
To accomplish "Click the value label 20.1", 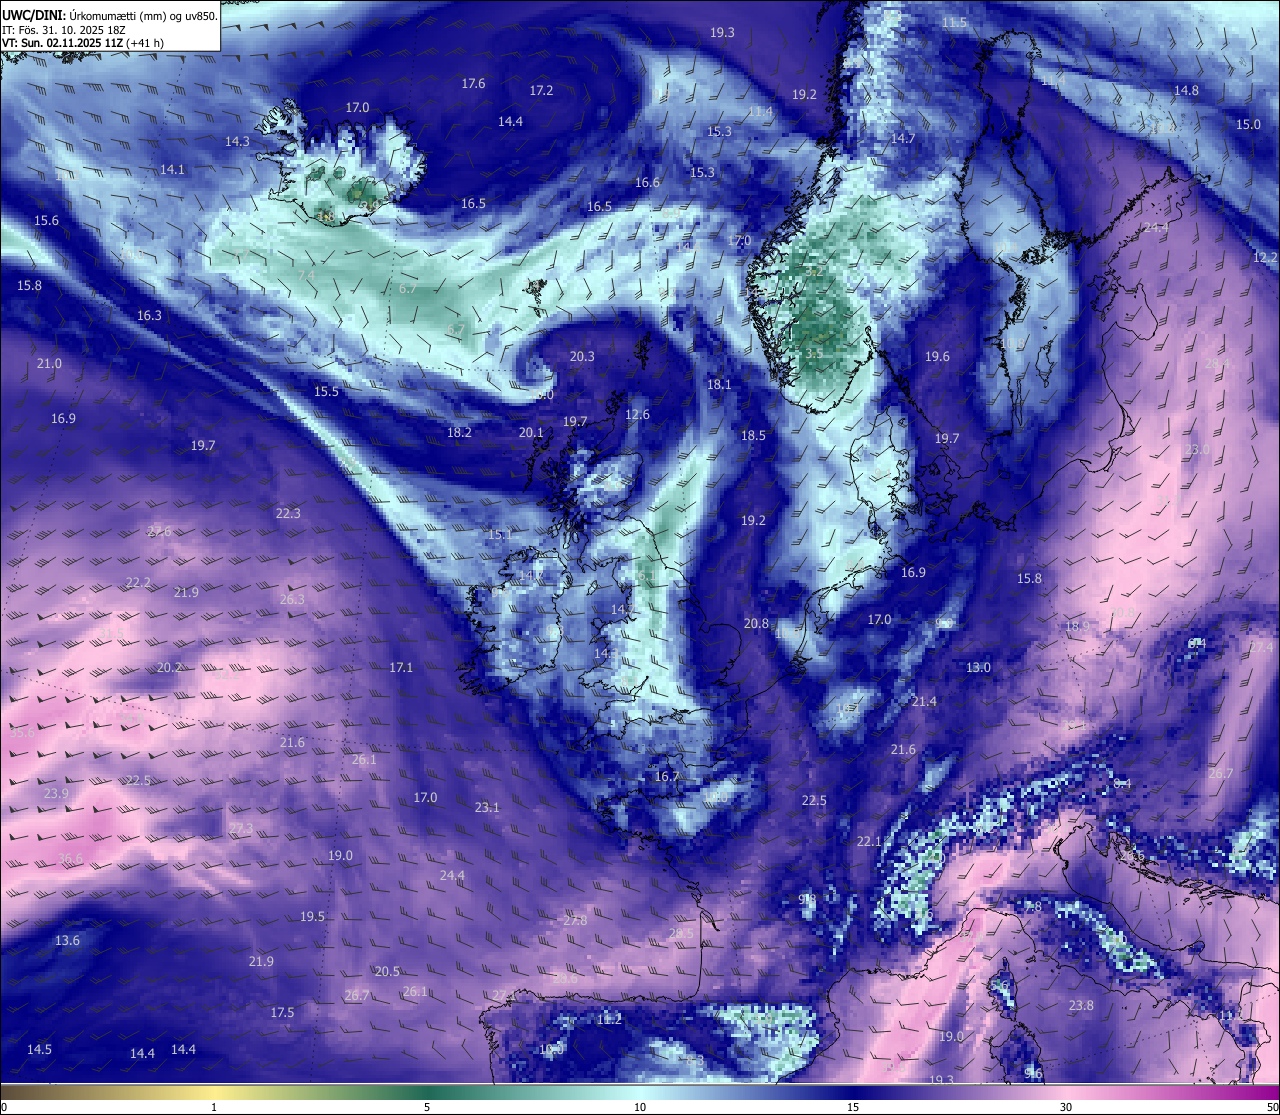I will coord(531,432).
